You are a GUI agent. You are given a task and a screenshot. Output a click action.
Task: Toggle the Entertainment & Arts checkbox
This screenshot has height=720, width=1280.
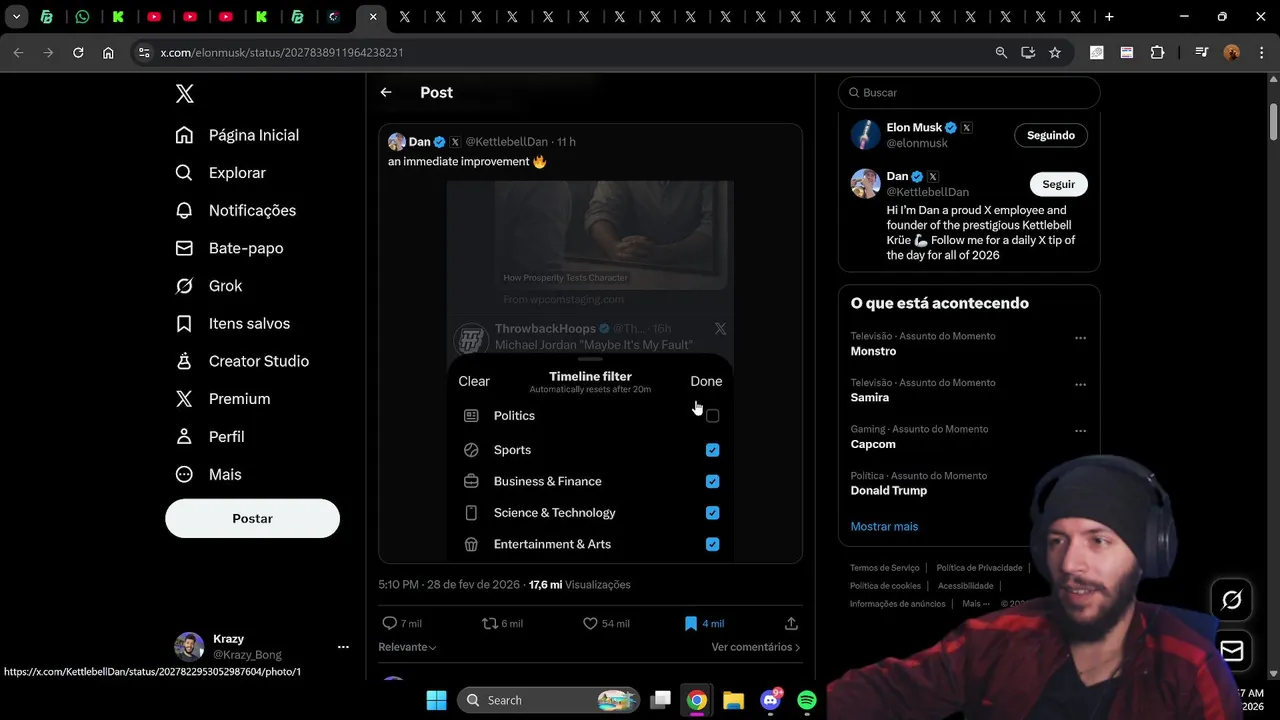click(x=712, y=544)
